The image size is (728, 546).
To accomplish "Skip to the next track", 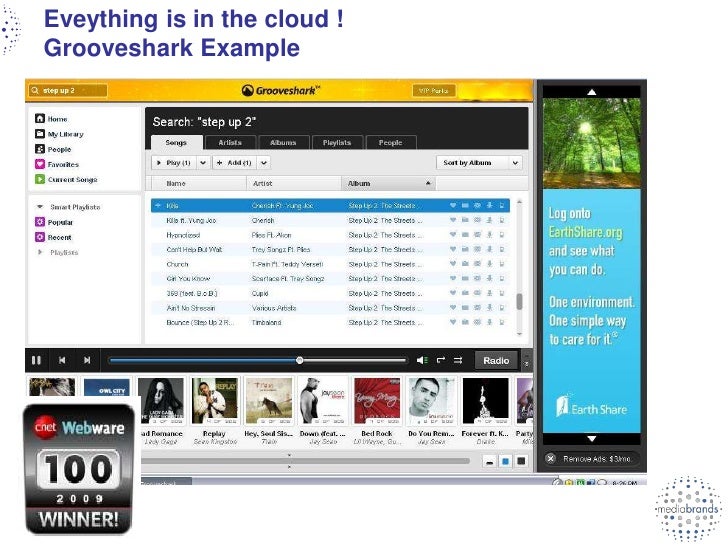I will [x=87, y=360].
